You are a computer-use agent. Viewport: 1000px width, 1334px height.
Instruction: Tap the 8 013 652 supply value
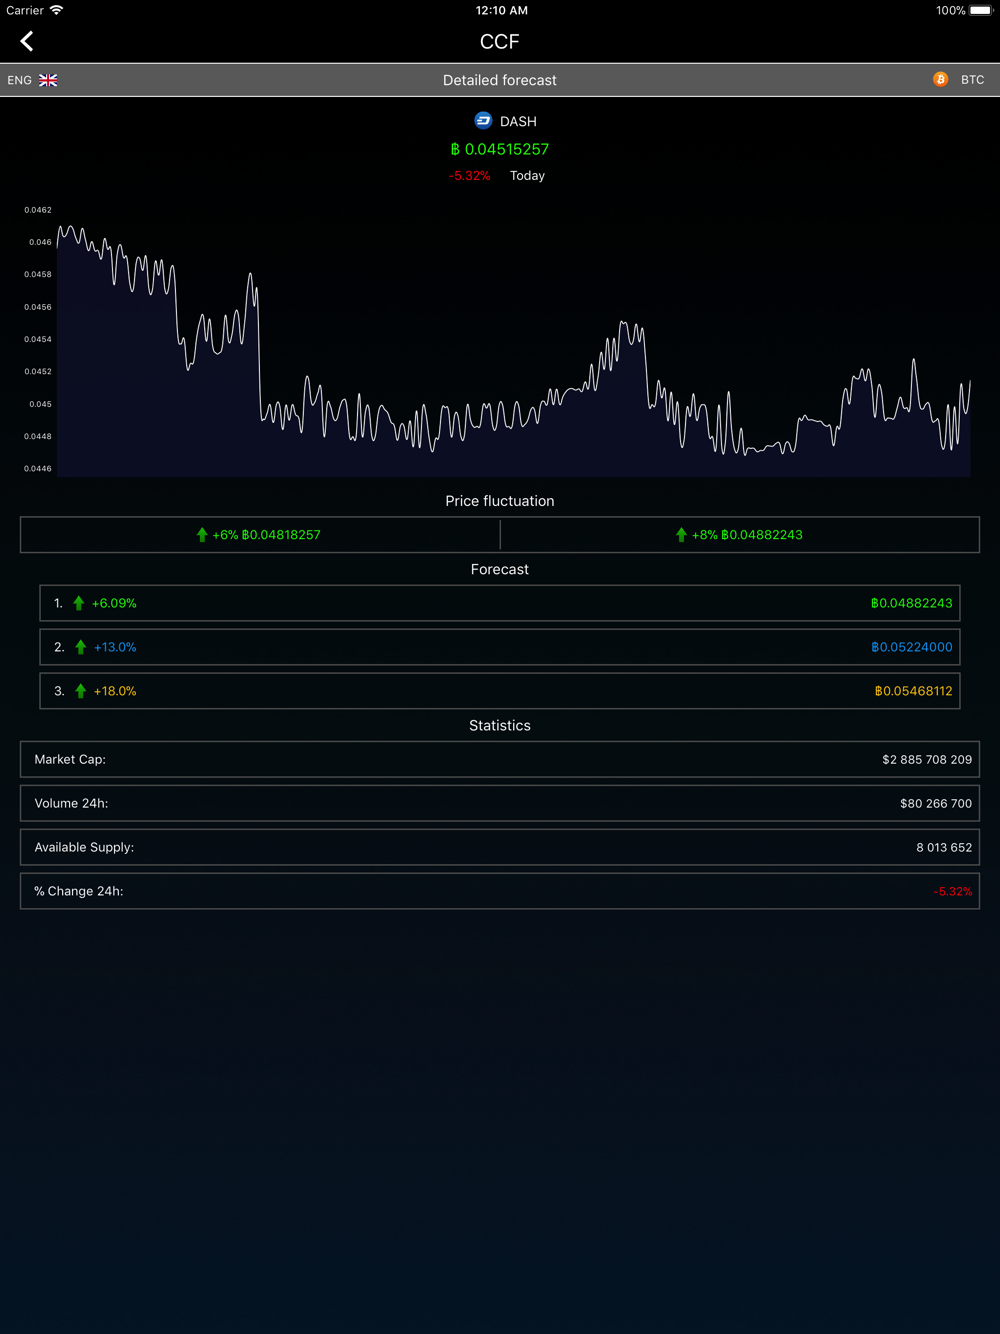944,848
